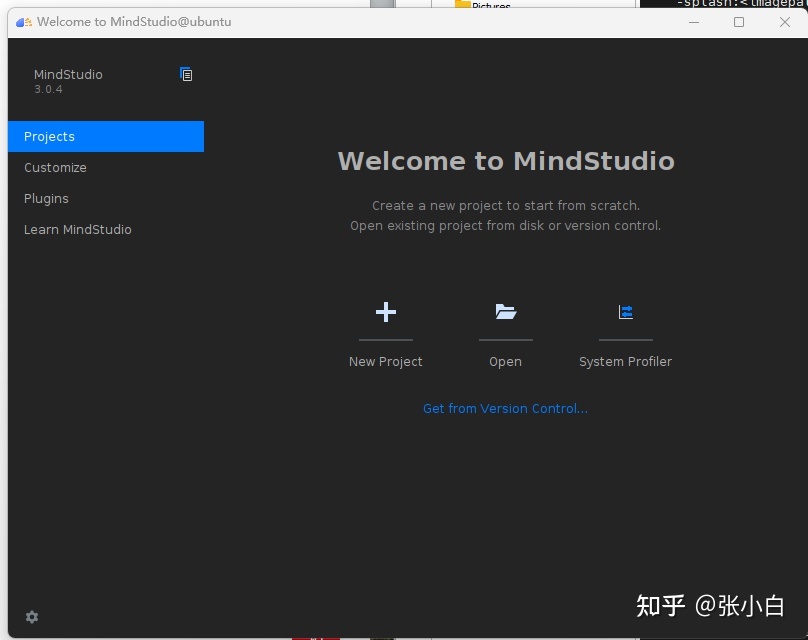This screenshot has height=640, width=808.
Task: Open settings via the gear icon
Action: coord(31,617)
